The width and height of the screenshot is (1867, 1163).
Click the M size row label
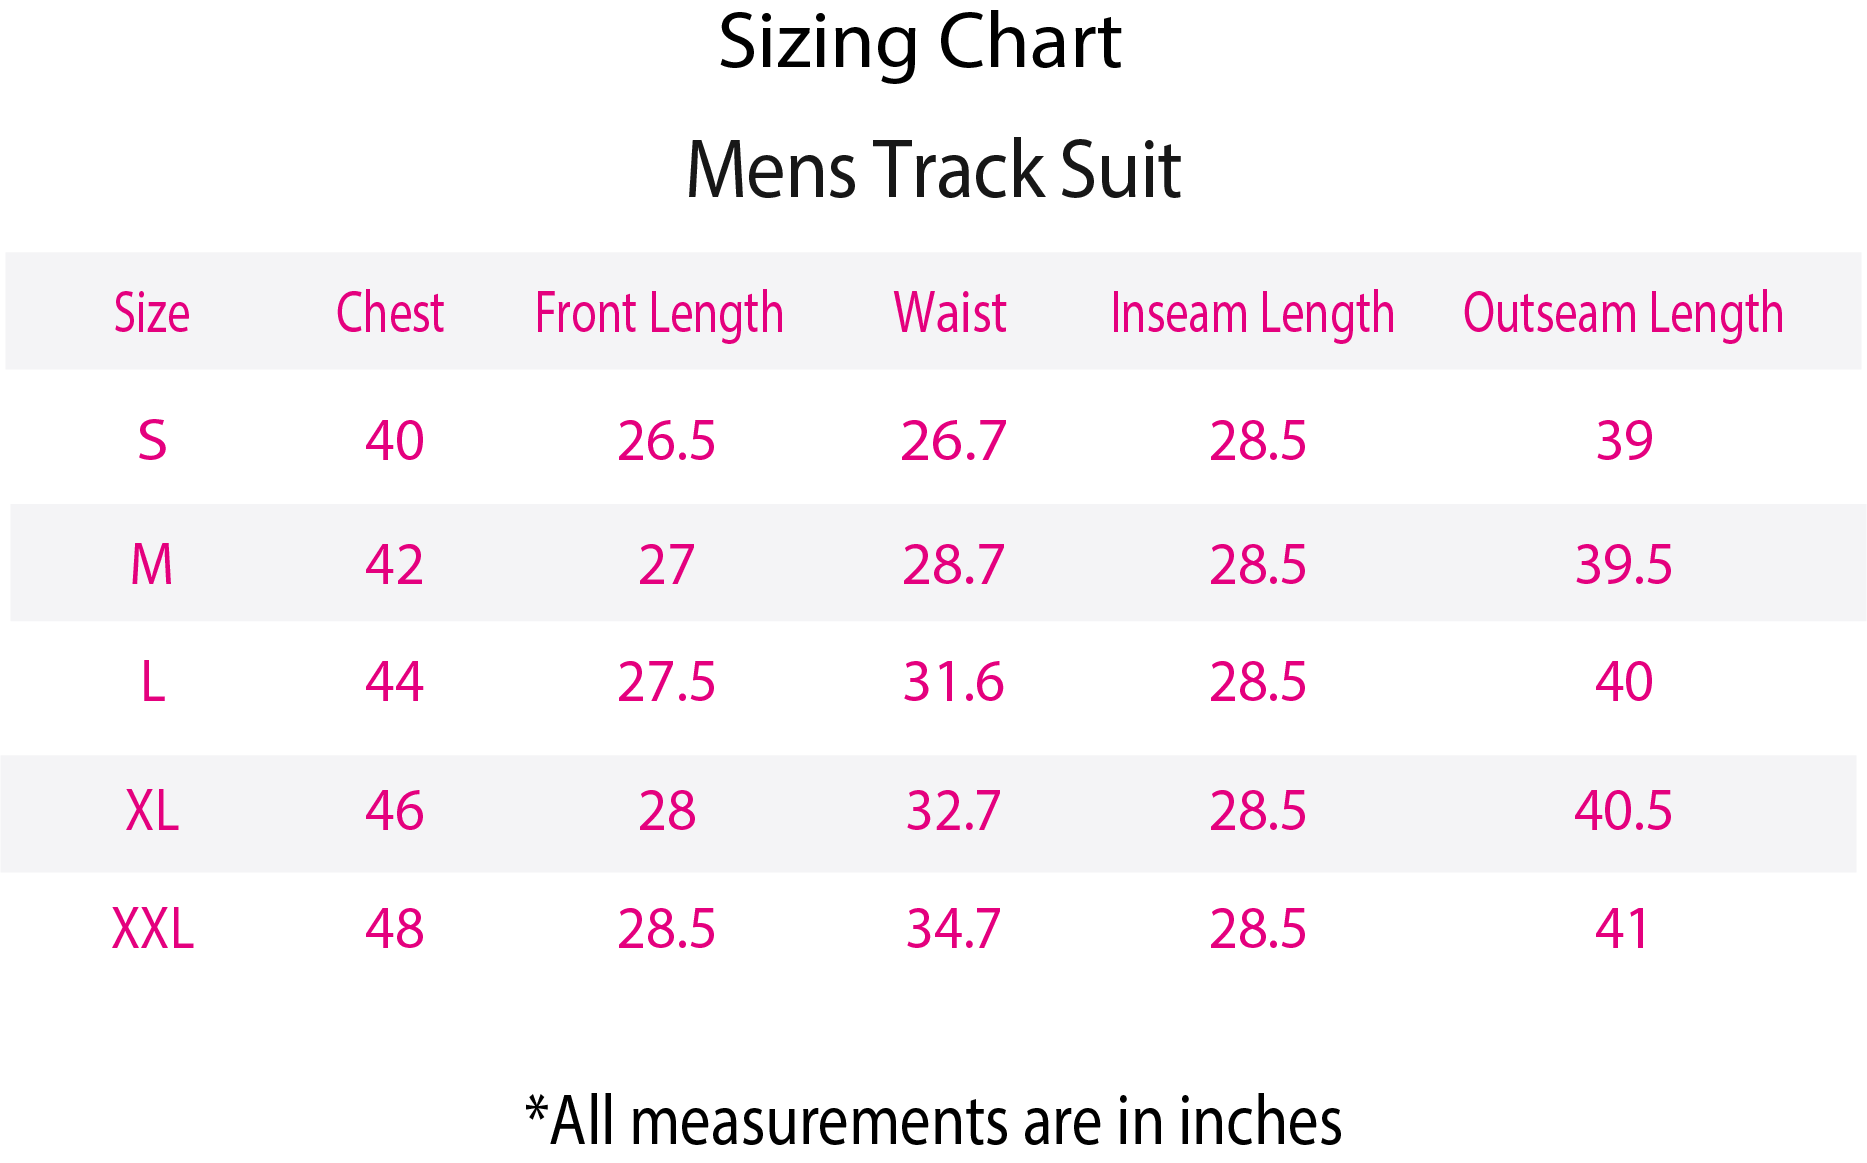pos(152,565)
